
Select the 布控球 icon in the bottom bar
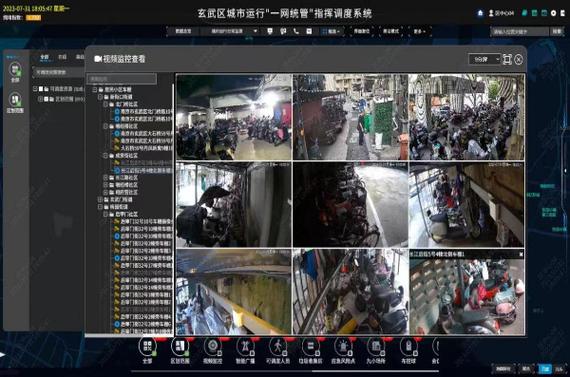(409, 346)
